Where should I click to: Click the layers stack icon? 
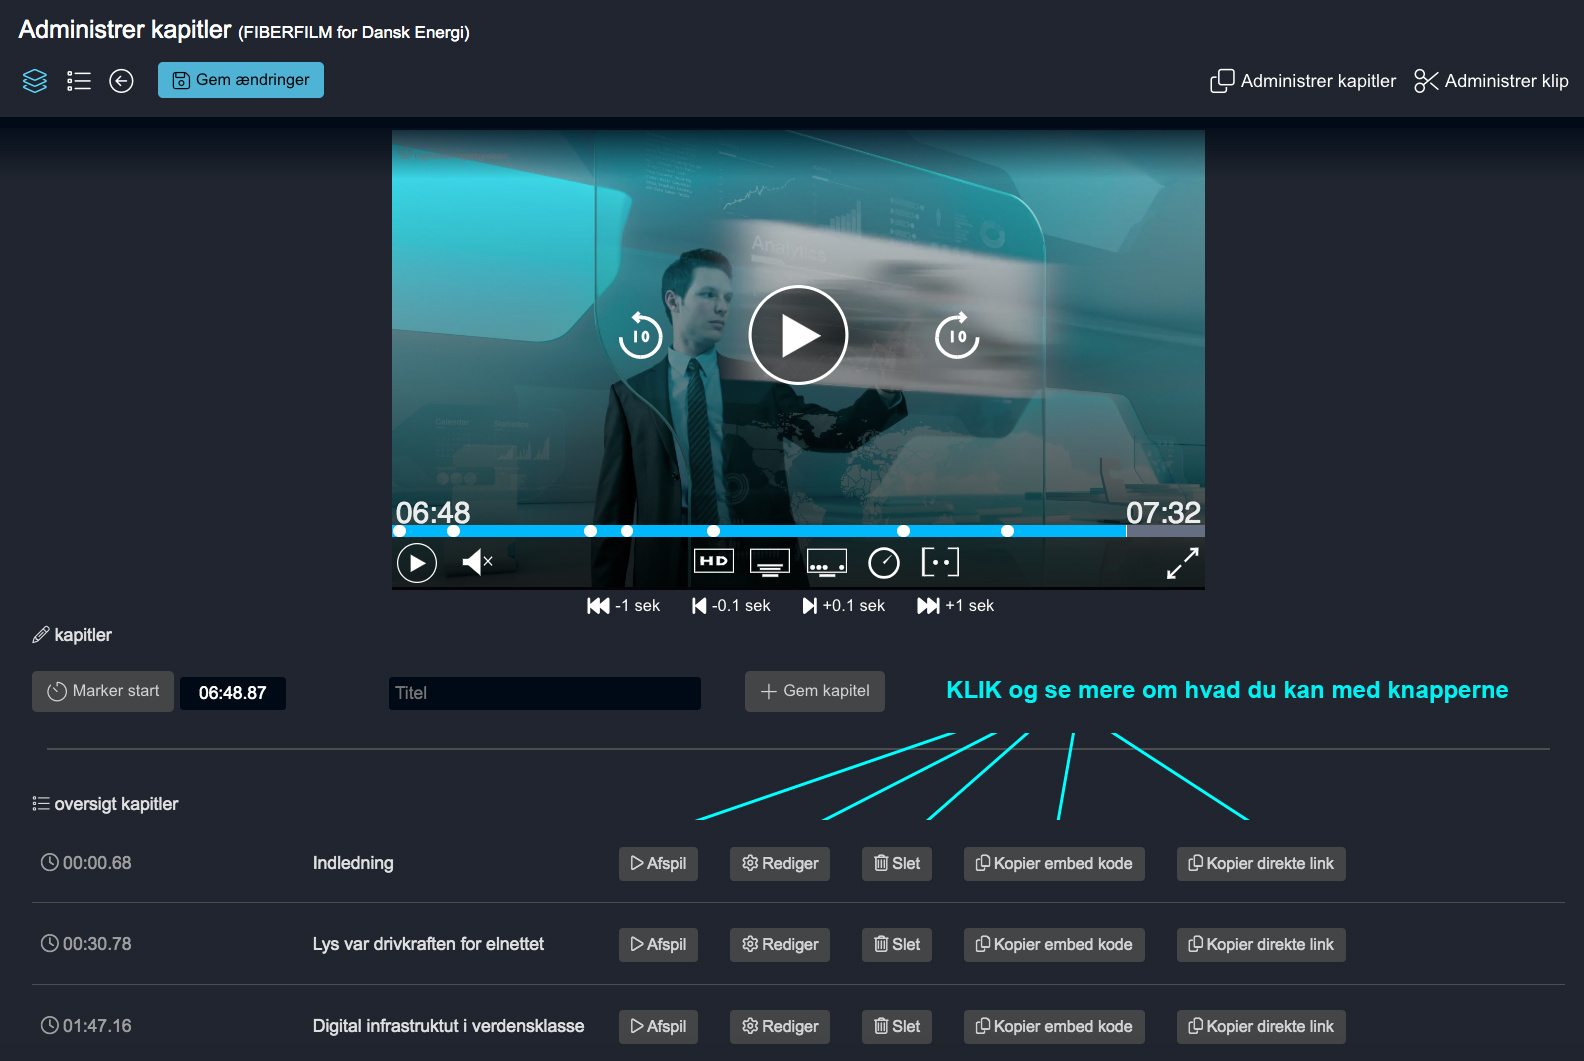pos(35,81)
